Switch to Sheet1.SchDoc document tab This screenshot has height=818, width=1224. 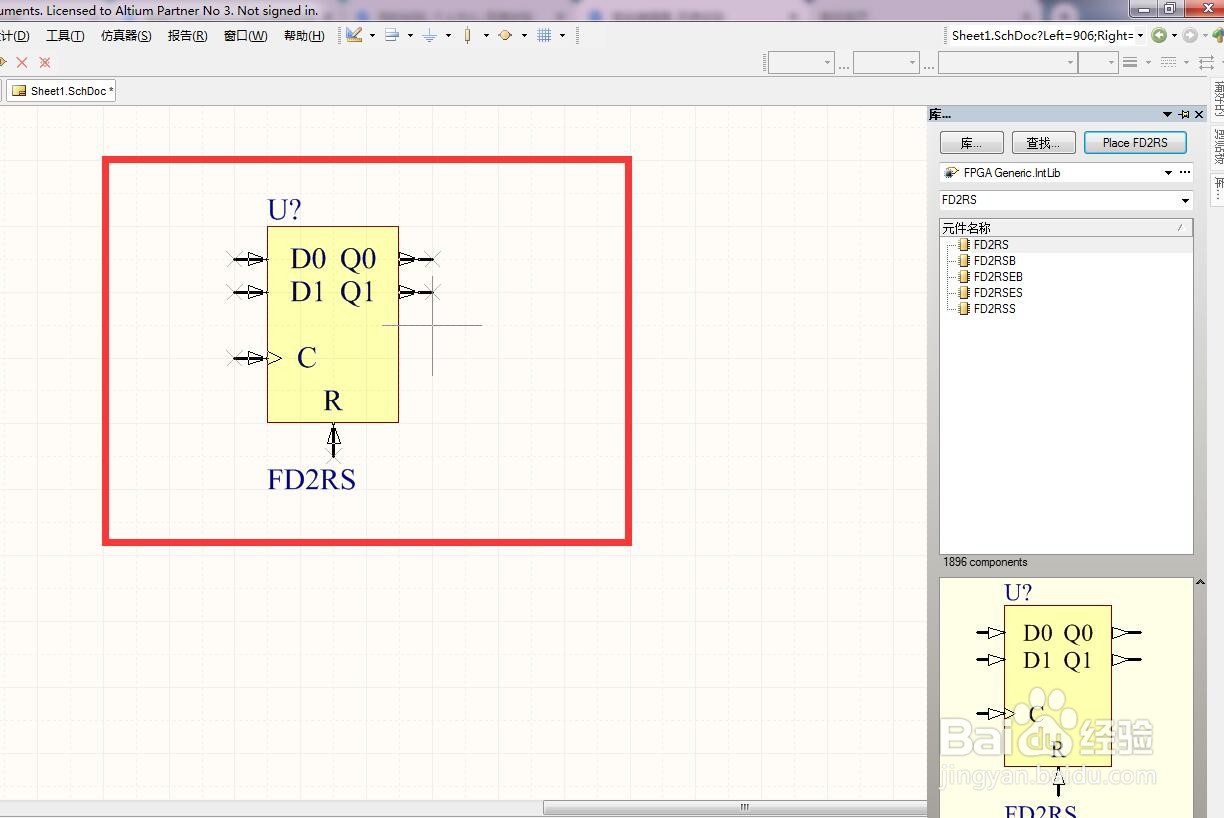(62, 91)
